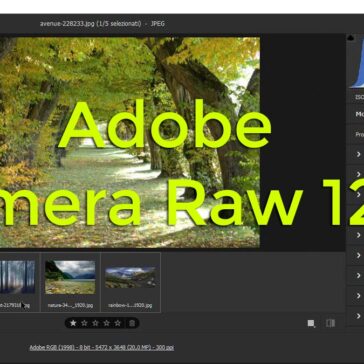Click the autumn avenue preview image
The height and width of the screenshot is (364, 364).
tap(130, 142)
